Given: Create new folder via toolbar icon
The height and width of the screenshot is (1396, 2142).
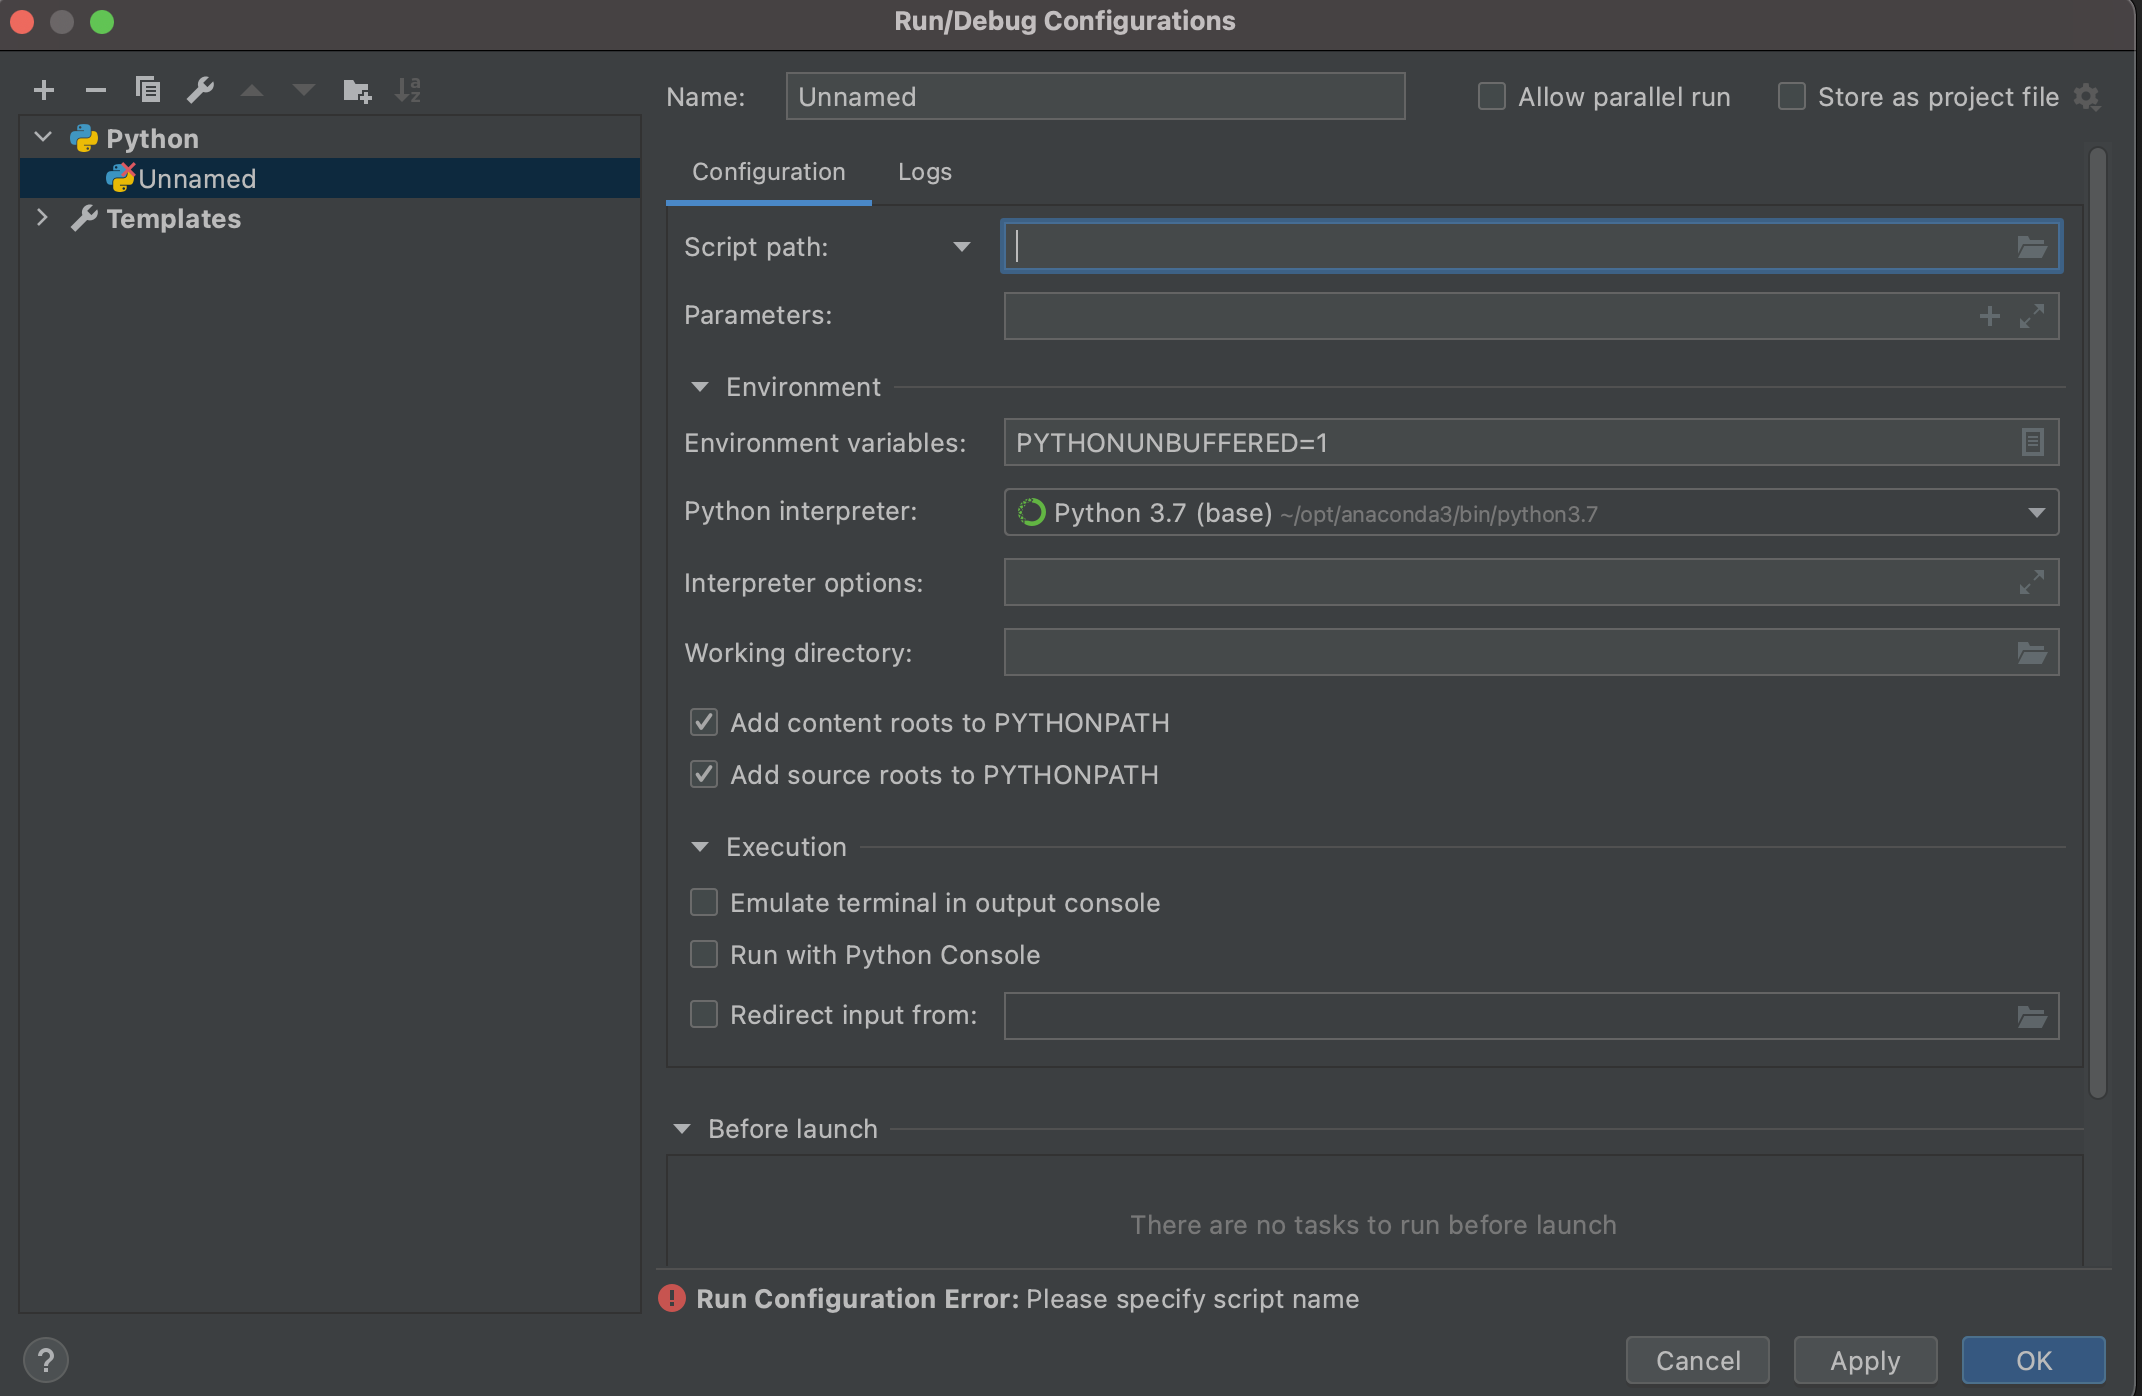Looking at the screenshot, I should pyautogui.click(x=357, y=91).
